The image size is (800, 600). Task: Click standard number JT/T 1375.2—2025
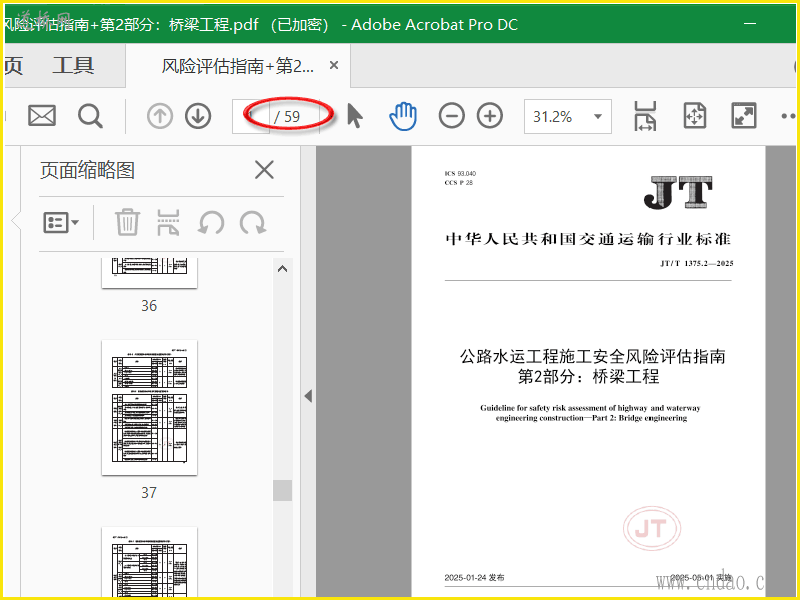tap(696, 263)
